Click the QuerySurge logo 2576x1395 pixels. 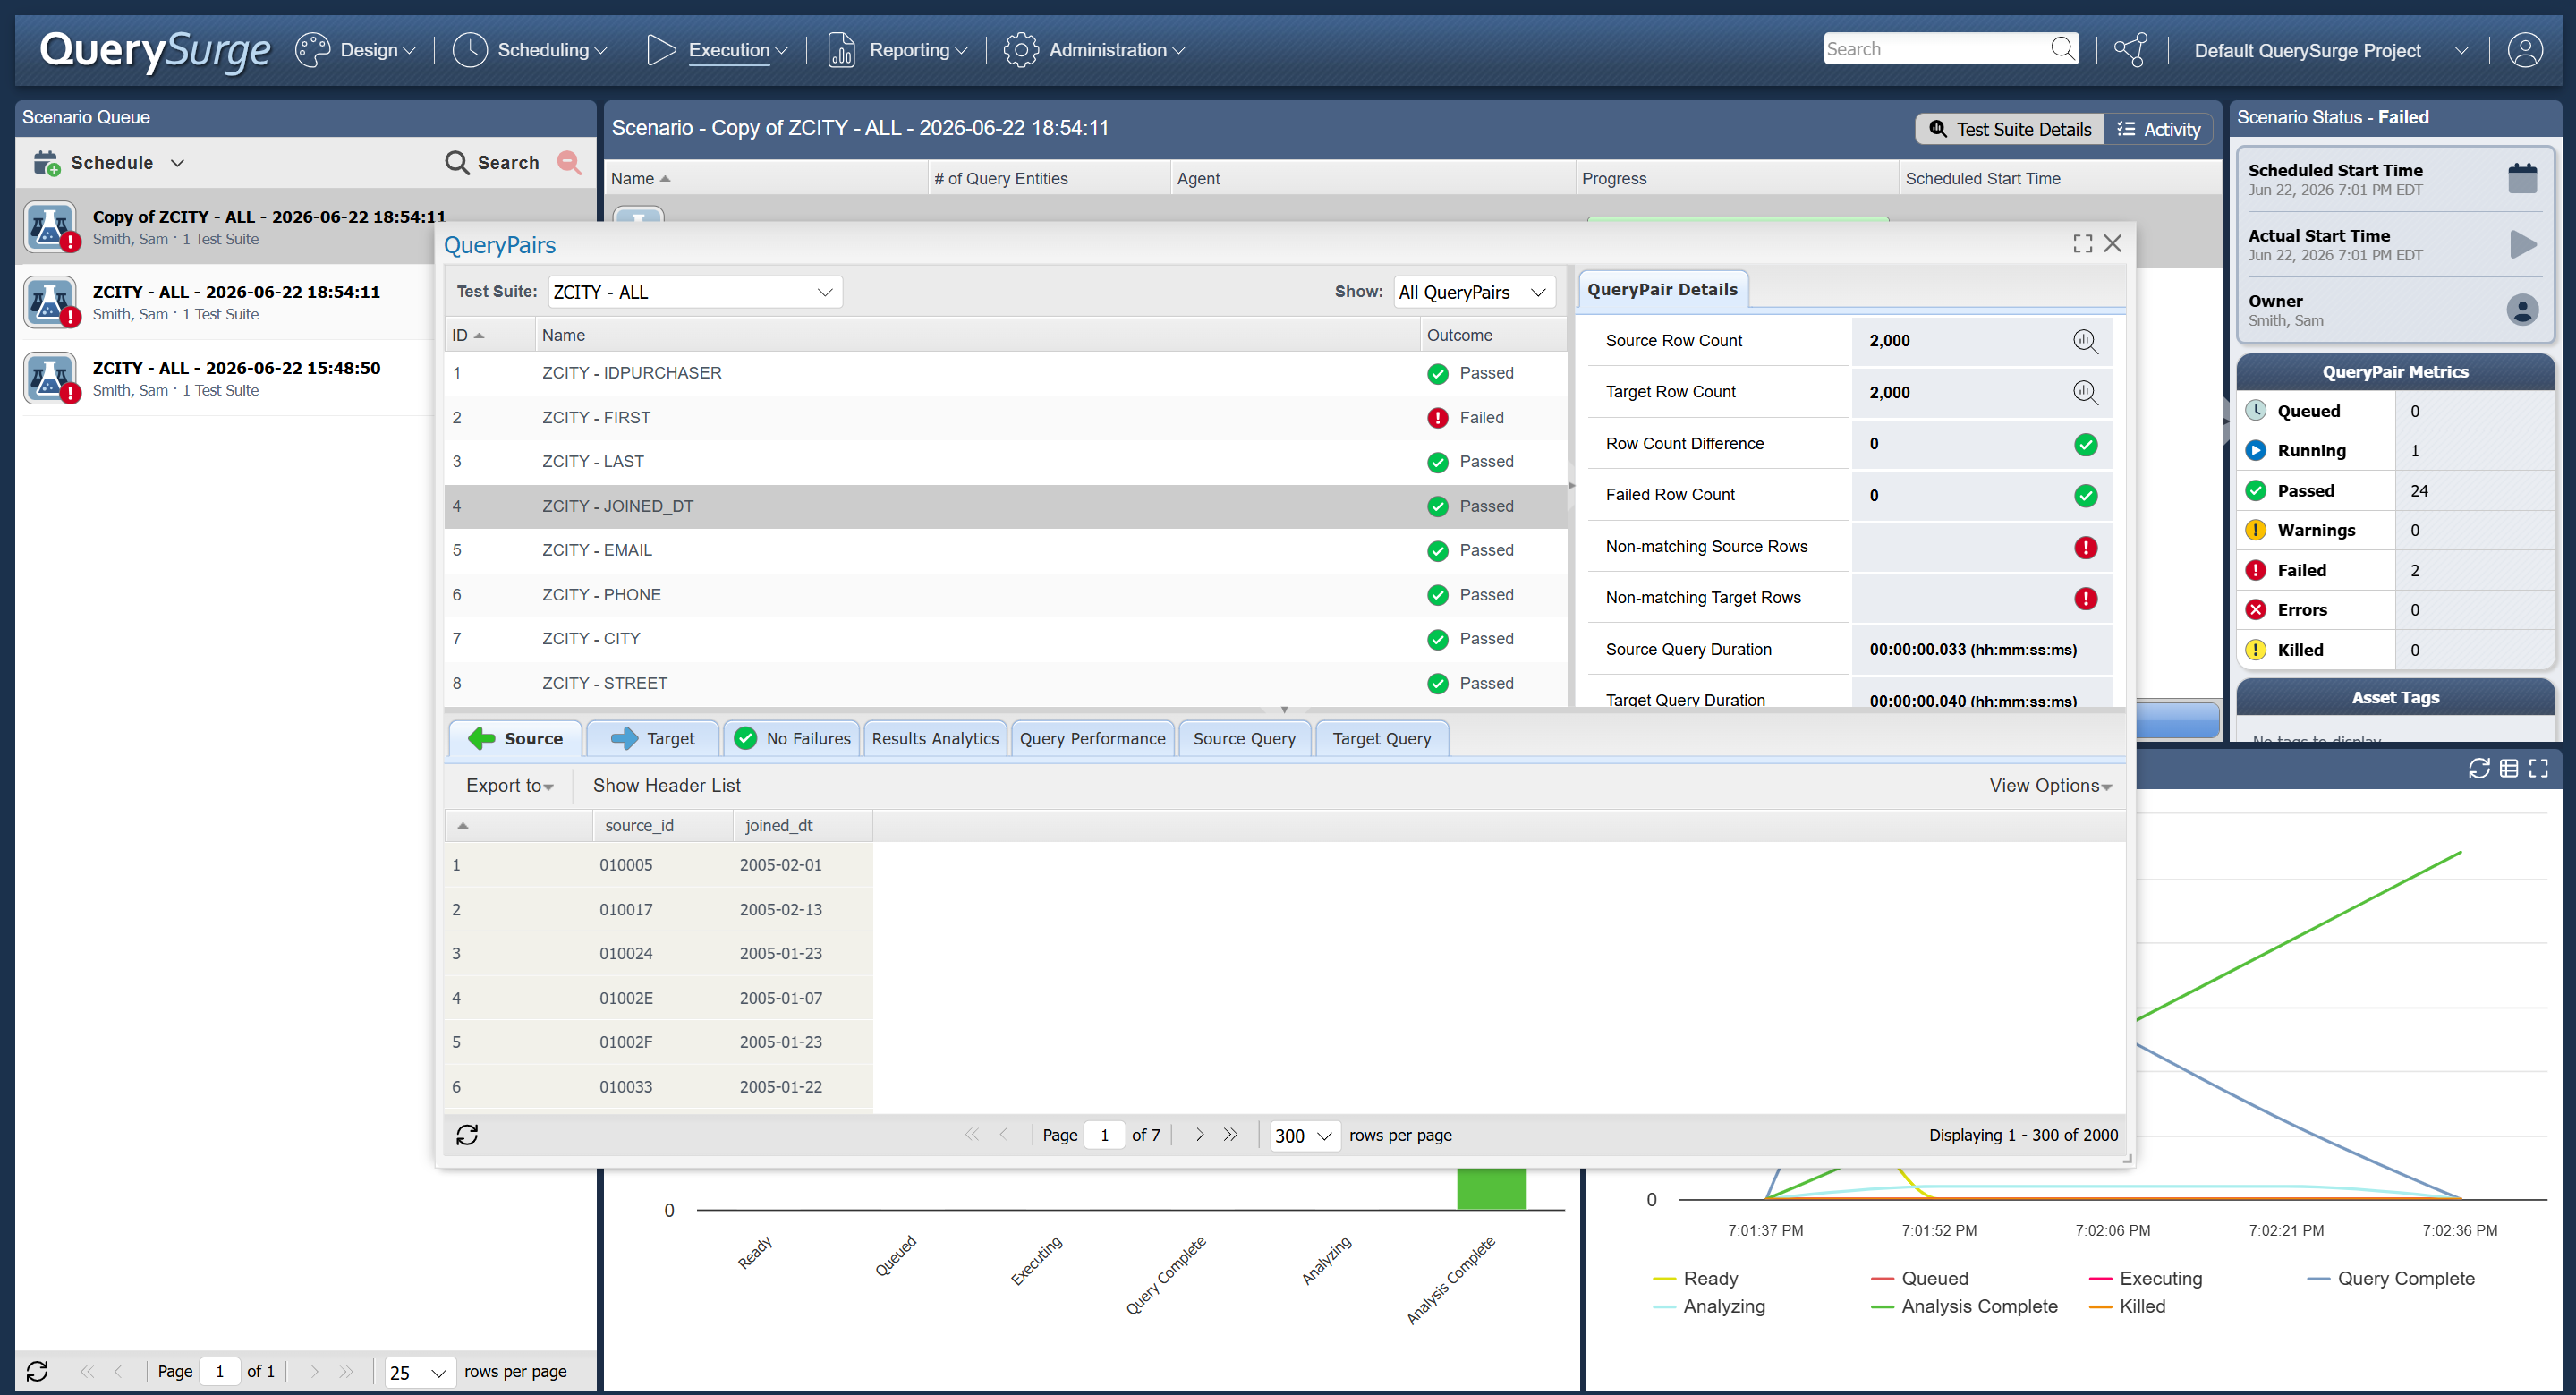click(x=155, y=50)
